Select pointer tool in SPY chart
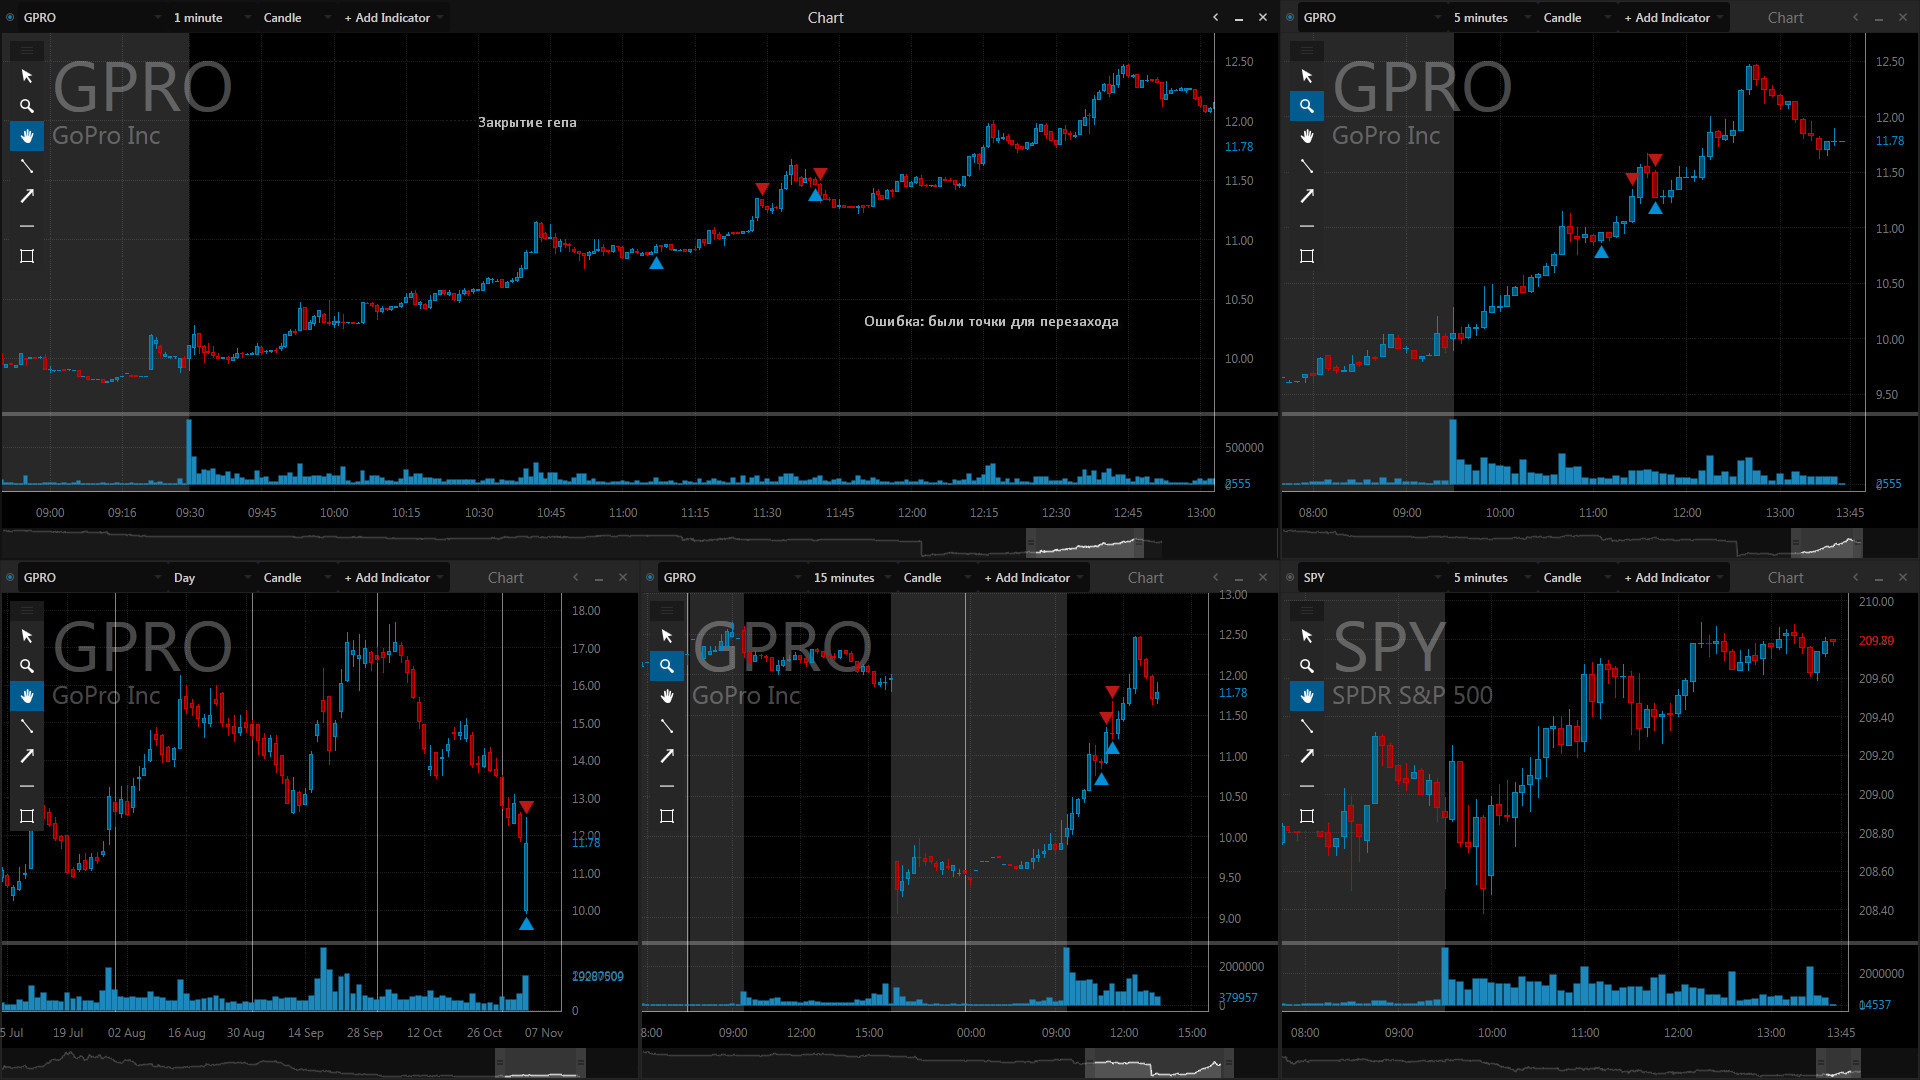 [x=1307, y=636]
